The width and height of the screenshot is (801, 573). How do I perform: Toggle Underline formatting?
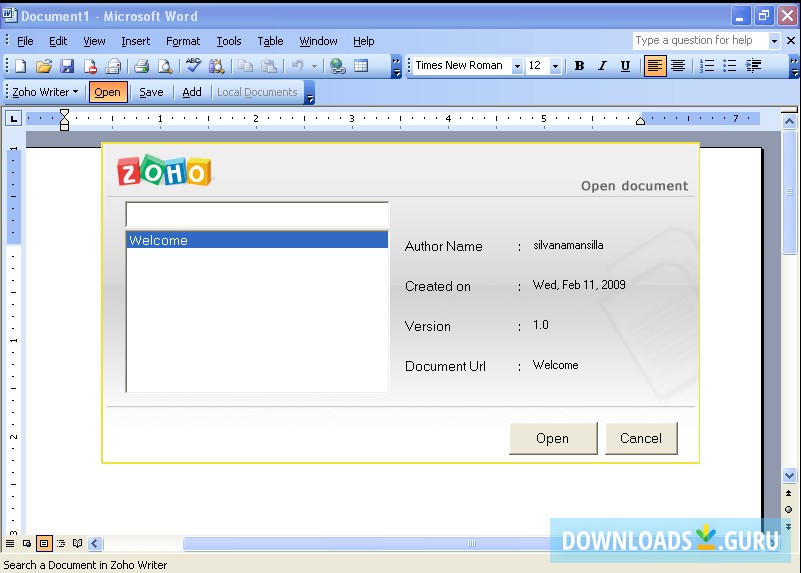[x=625, y=66]
